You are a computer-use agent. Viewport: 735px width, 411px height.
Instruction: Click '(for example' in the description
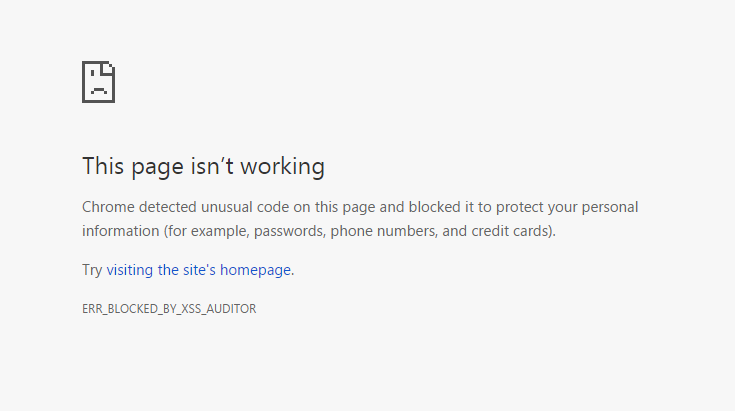click(x=205, y=231)
